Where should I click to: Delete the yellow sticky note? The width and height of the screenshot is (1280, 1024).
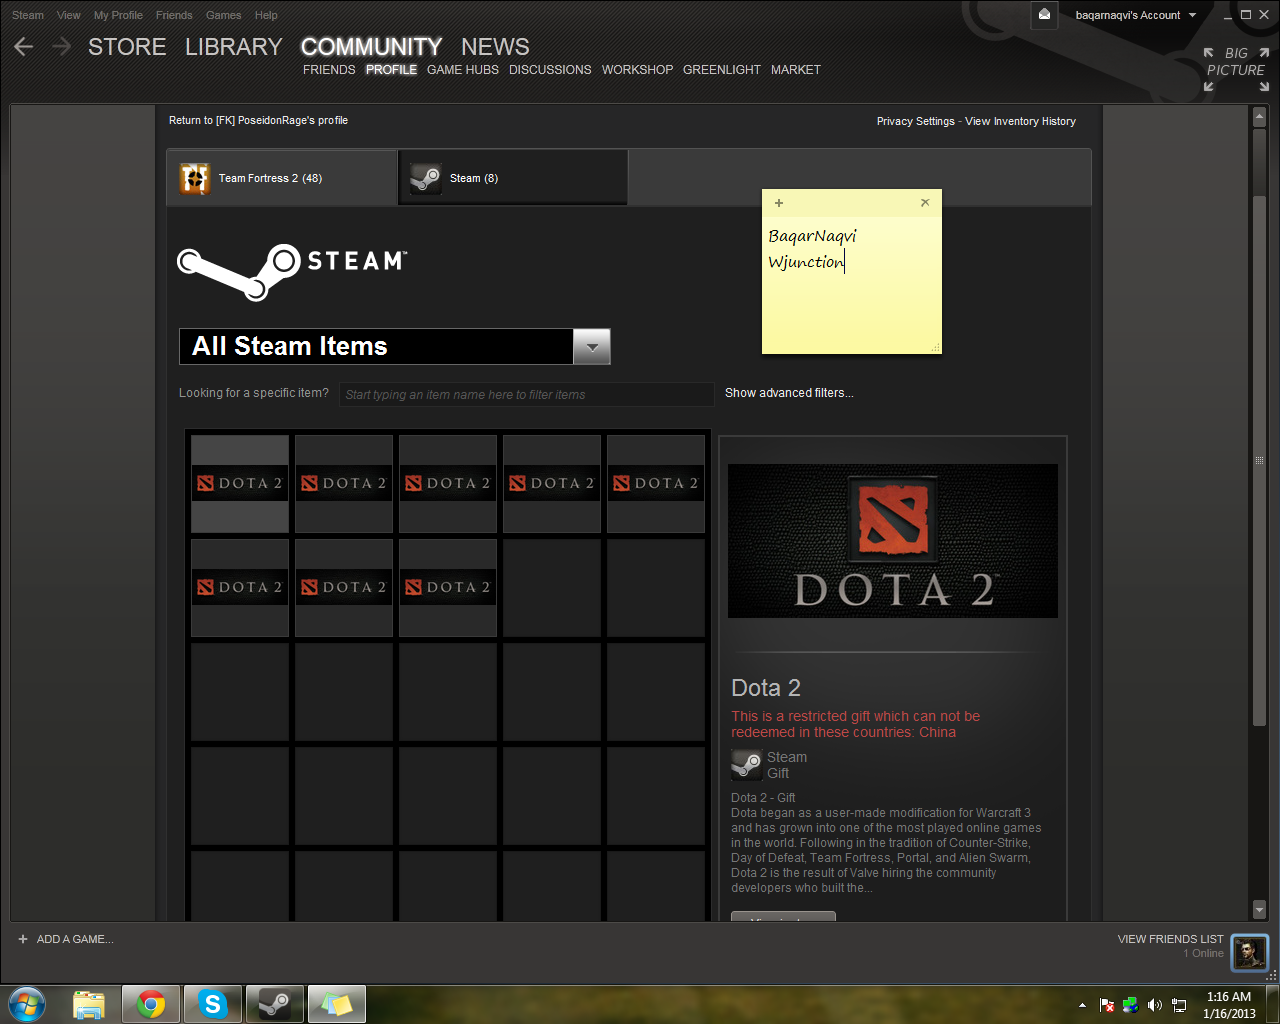click(x=925, y=202)
